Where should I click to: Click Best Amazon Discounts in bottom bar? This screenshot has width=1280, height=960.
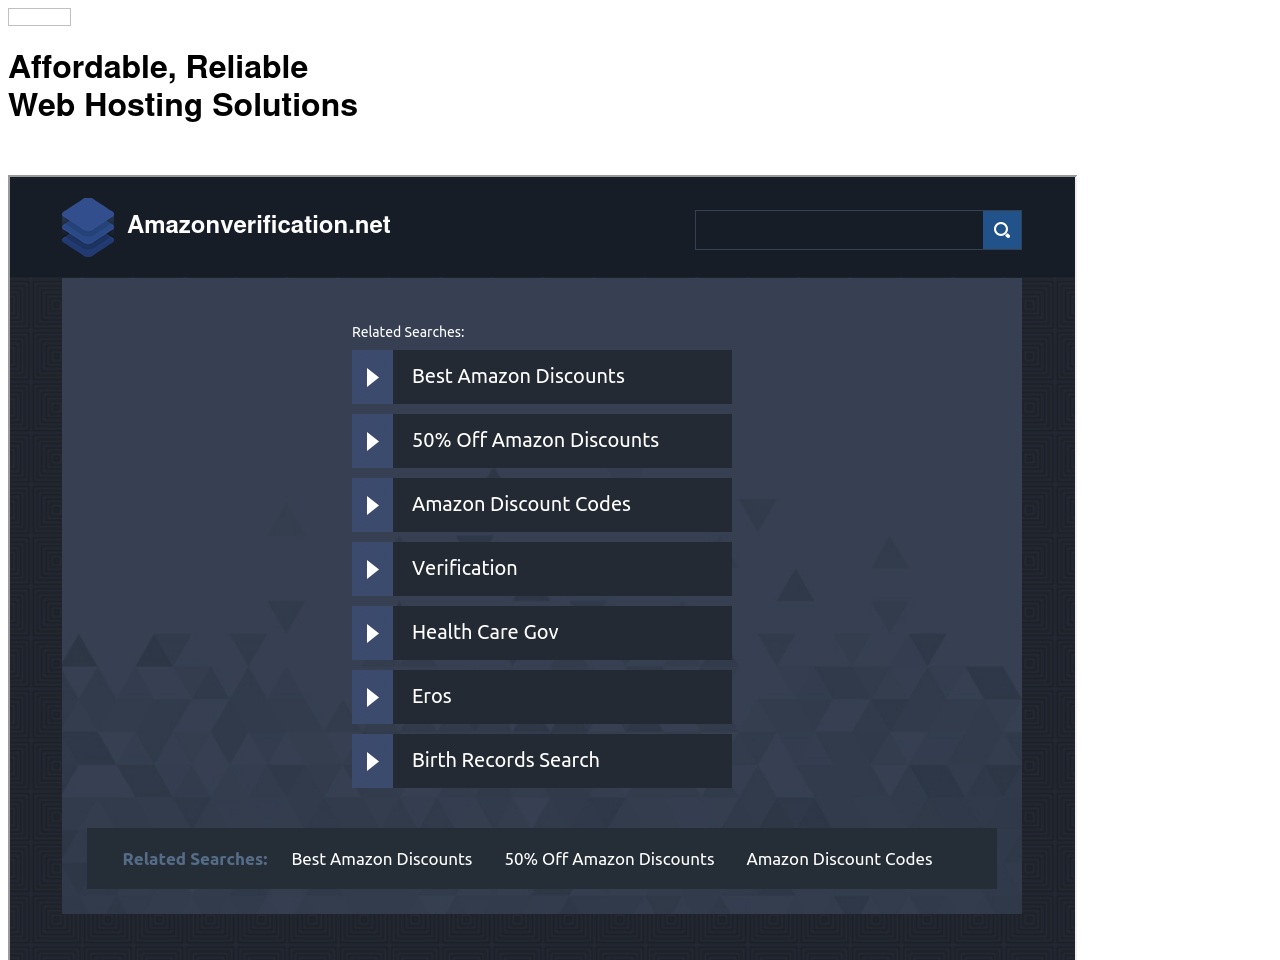click(381, 859)
